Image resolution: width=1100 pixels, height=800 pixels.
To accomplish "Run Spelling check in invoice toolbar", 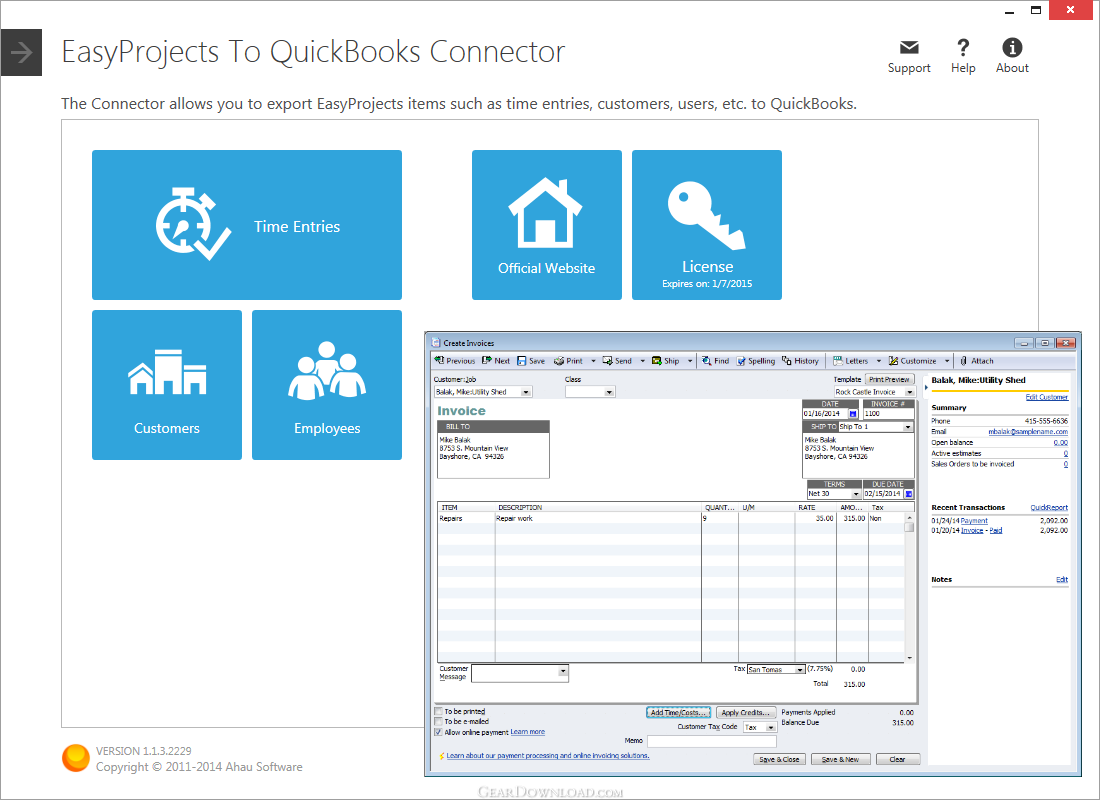I will click(756, 361).
